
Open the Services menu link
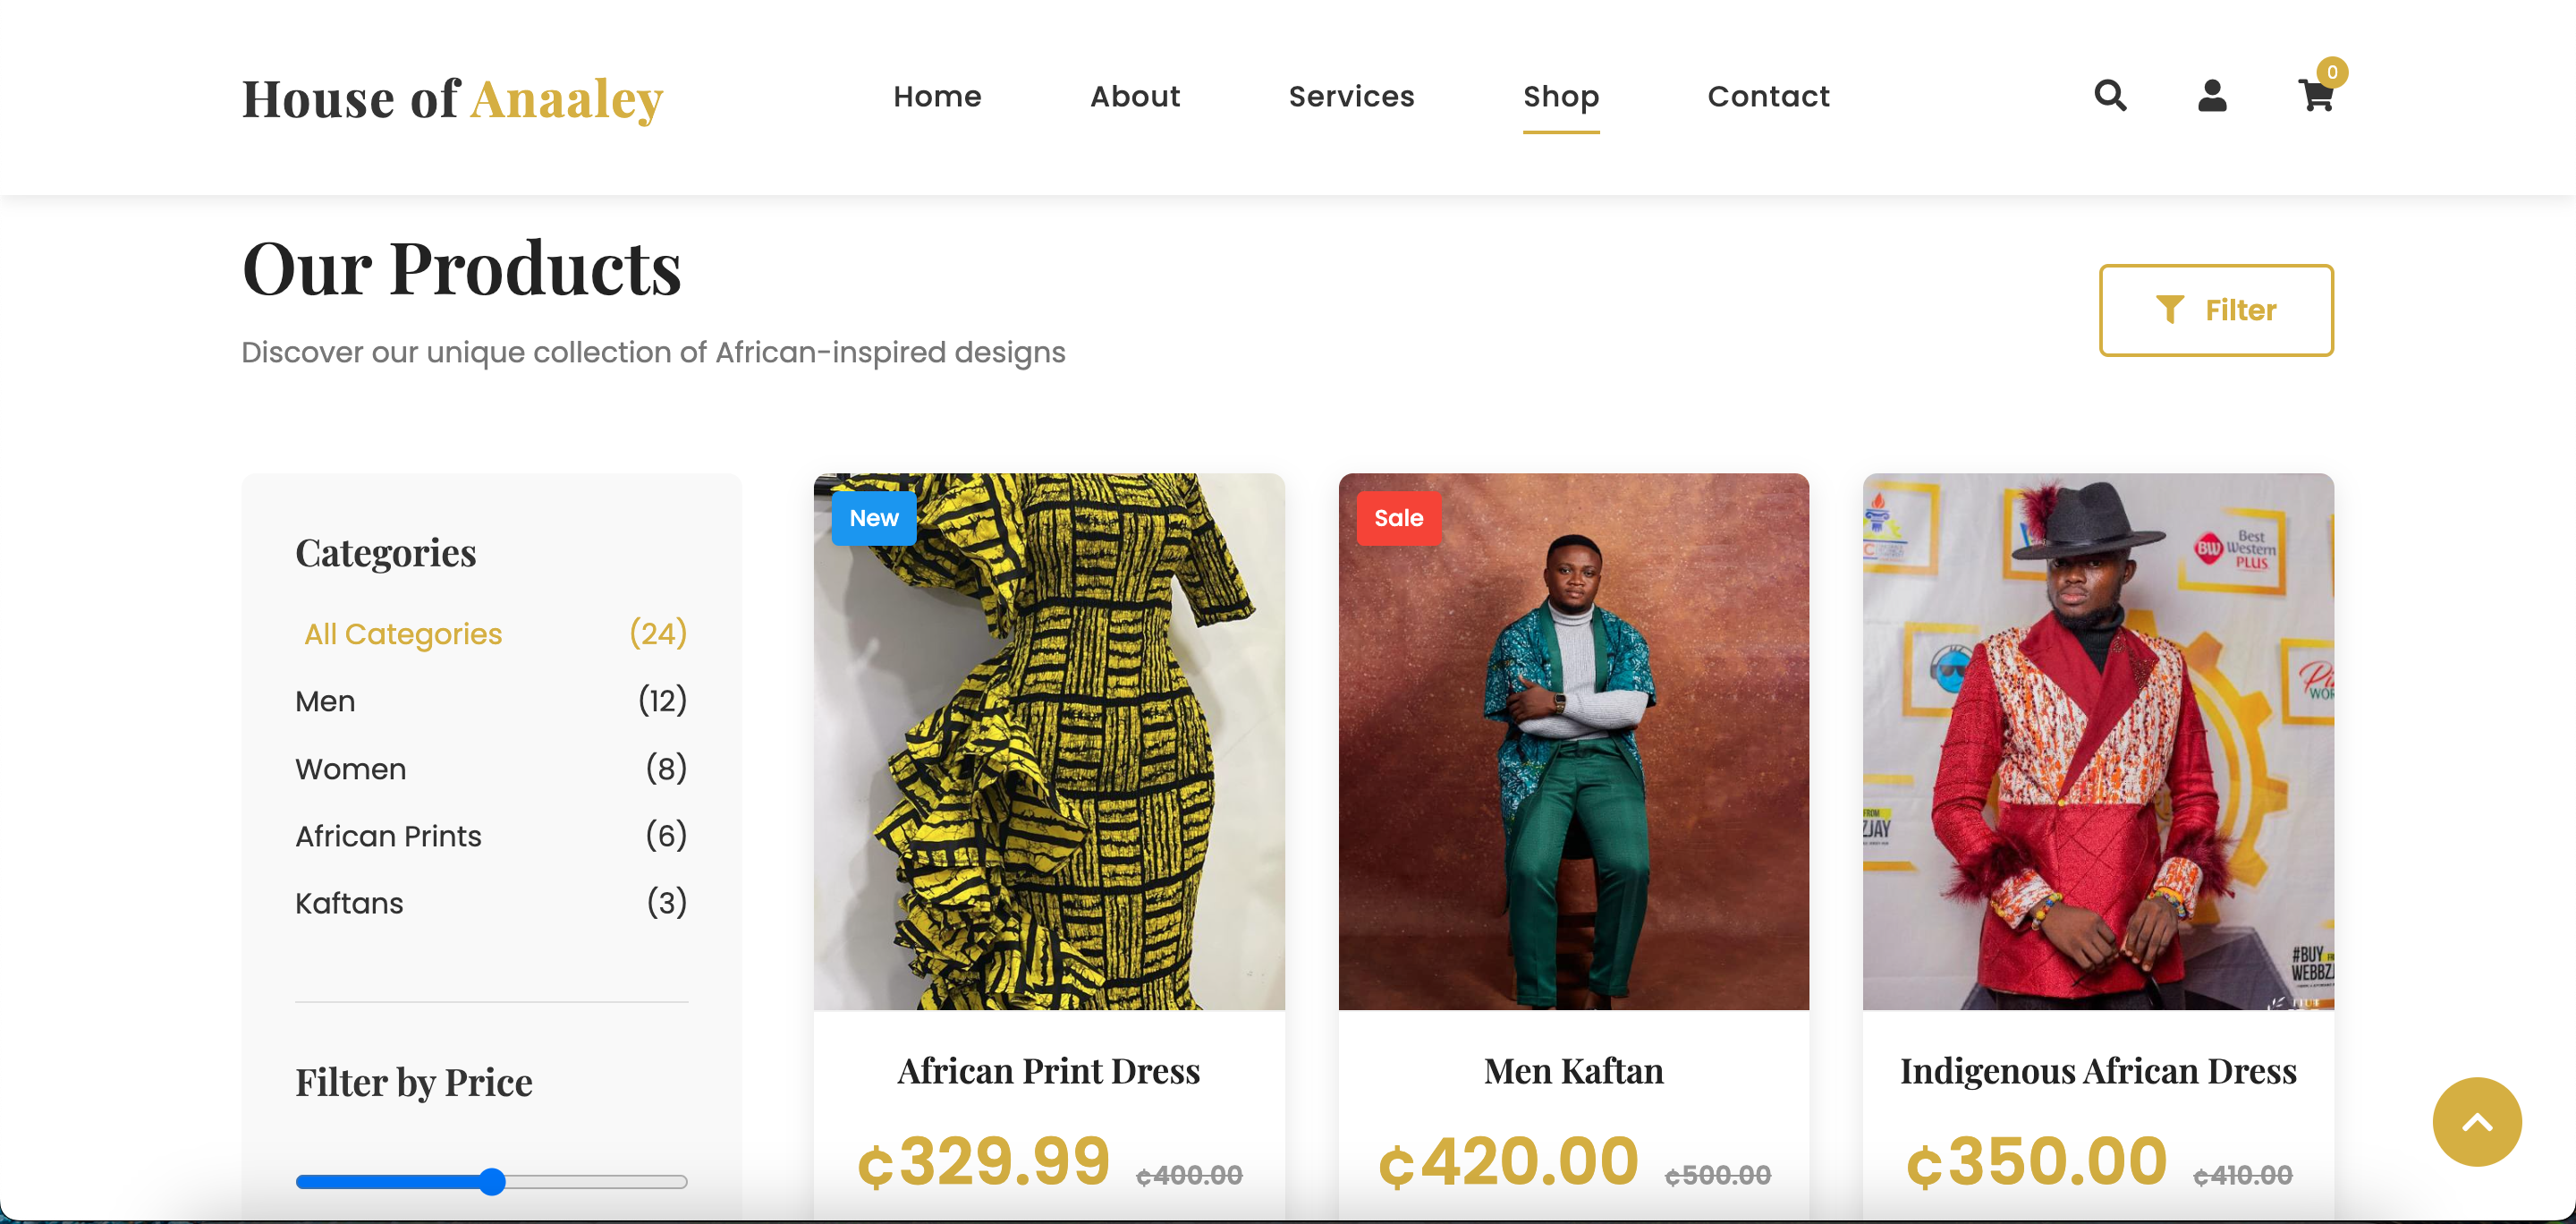1351,96
